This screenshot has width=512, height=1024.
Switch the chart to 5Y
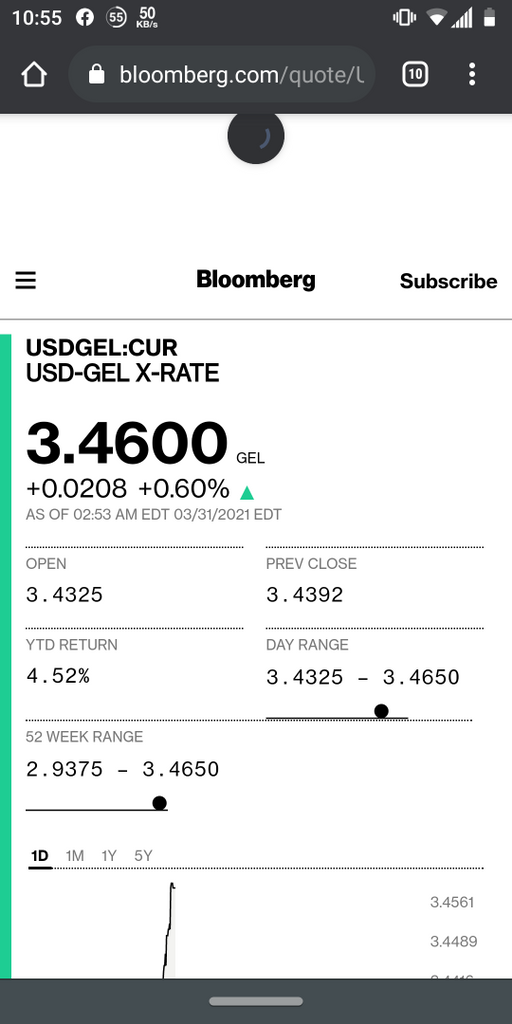tap(143, 856)
